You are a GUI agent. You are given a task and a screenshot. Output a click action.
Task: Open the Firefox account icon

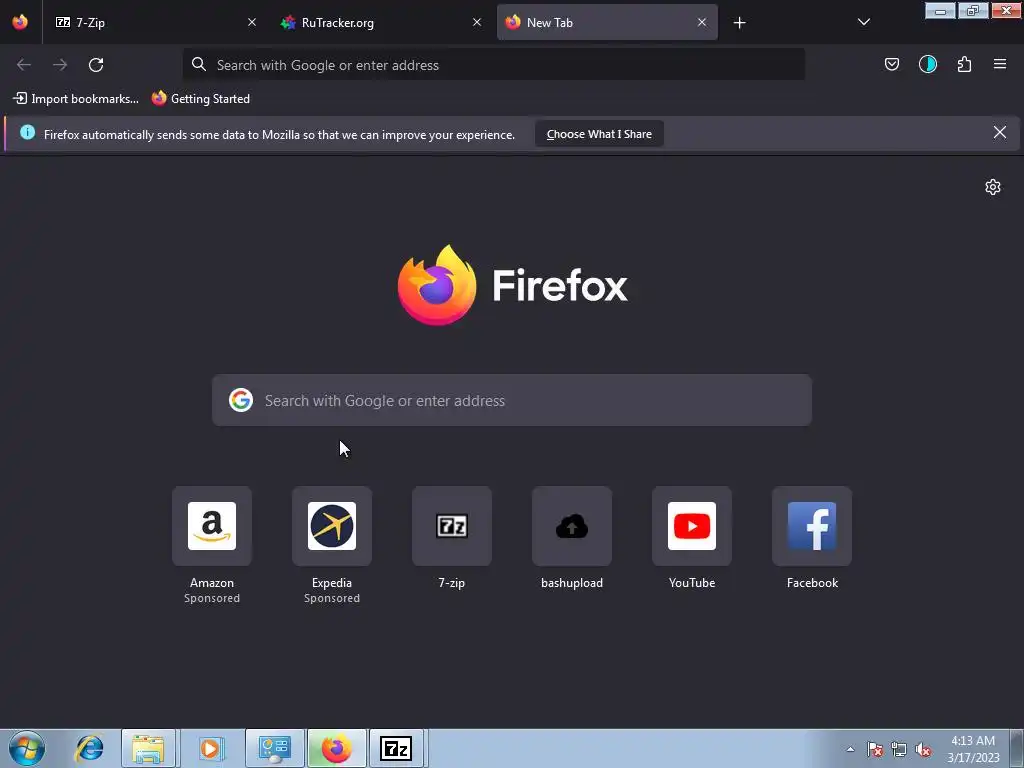(927, 64)
